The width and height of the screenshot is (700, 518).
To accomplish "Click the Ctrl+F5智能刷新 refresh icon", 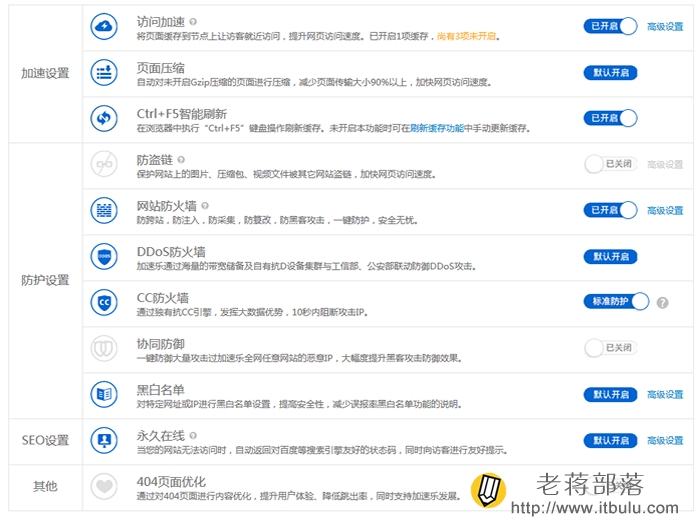I will (104, 118).
